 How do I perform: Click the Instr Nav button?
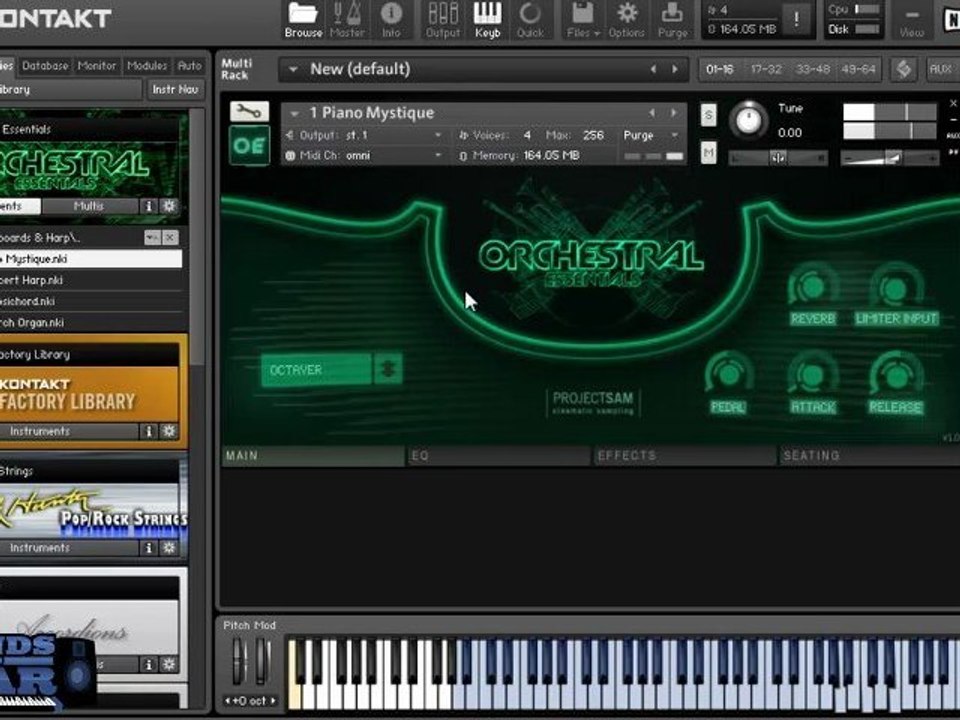[x=175, y=89]
